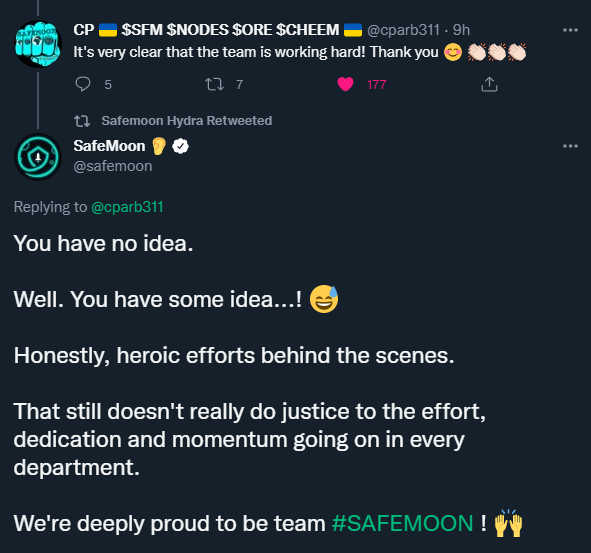Click the reply icon under CP's tweet
This screenshot has height=553, width=591.
pyautogui.click(x=83, y=84)
